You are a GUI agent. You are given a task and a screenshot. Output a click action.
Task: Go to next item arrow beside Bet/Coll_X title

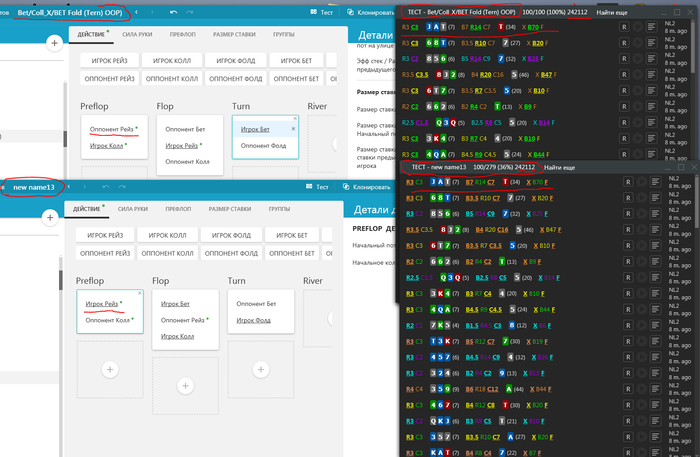tap(152, 12)
